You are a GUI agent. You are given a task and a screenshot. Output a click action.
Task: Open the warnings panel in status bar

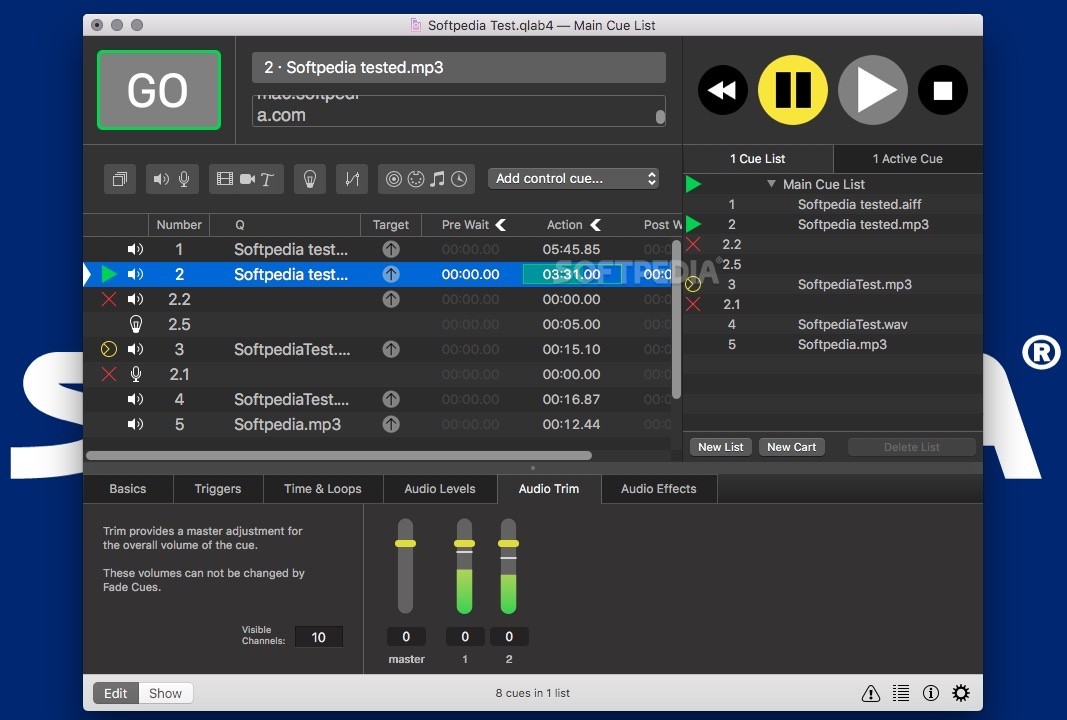pyautogui.click(x=870, y=693)
